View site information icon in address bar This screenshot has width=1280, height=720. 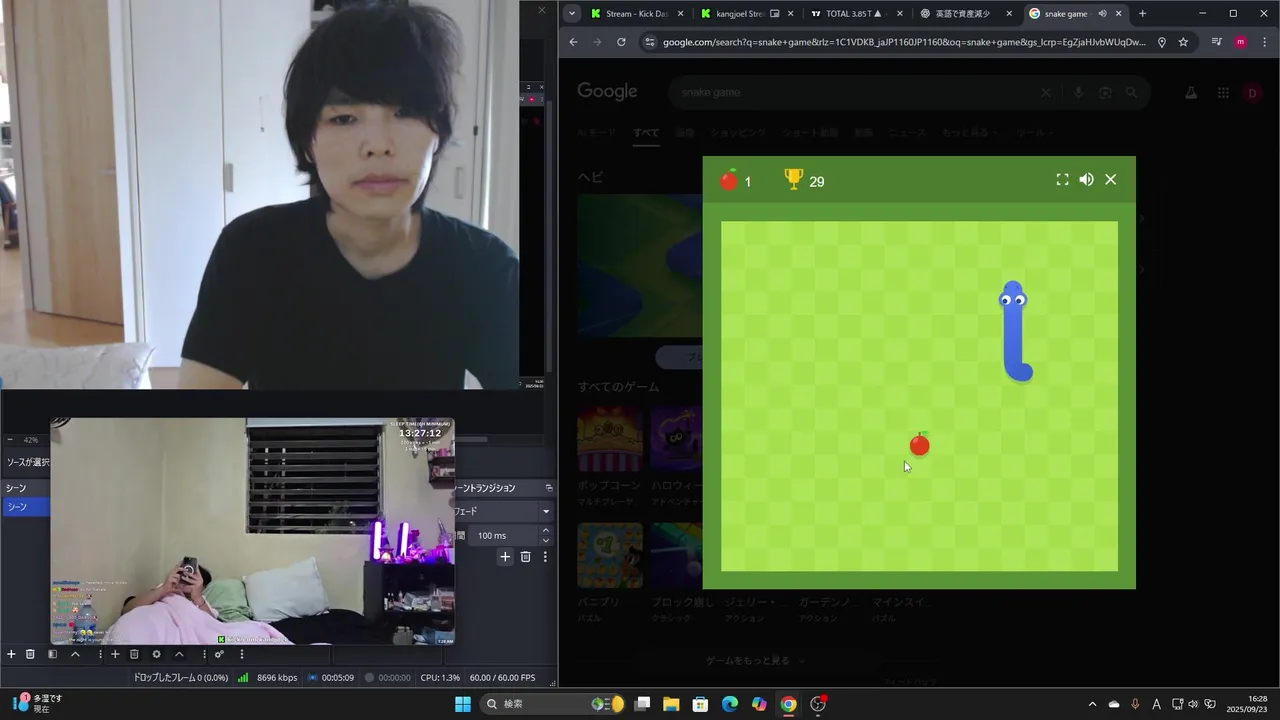pos(649,42)
